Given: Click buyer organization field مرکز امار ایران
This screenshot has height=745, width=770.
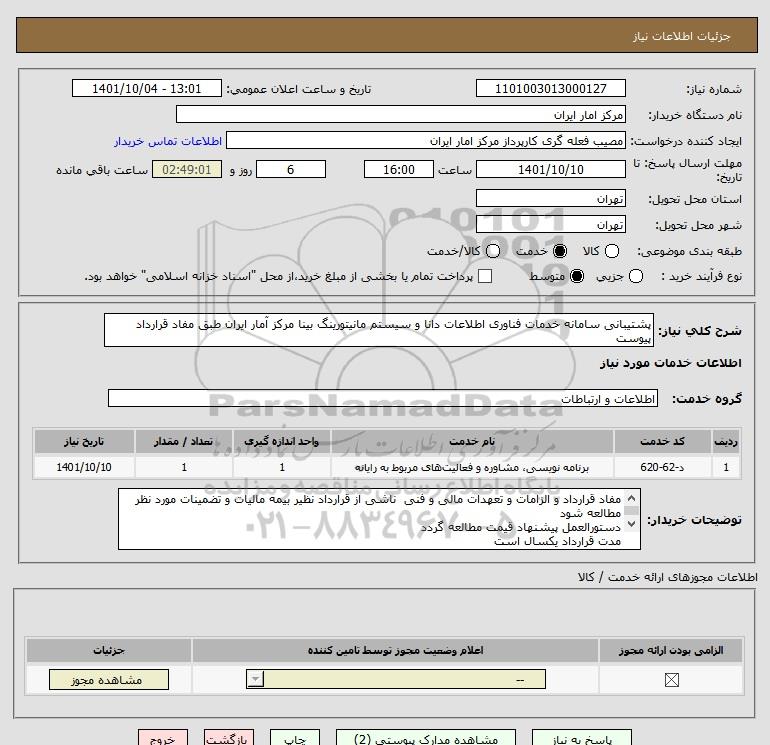Looking at the screenshot, I should [x=401, y=114].
